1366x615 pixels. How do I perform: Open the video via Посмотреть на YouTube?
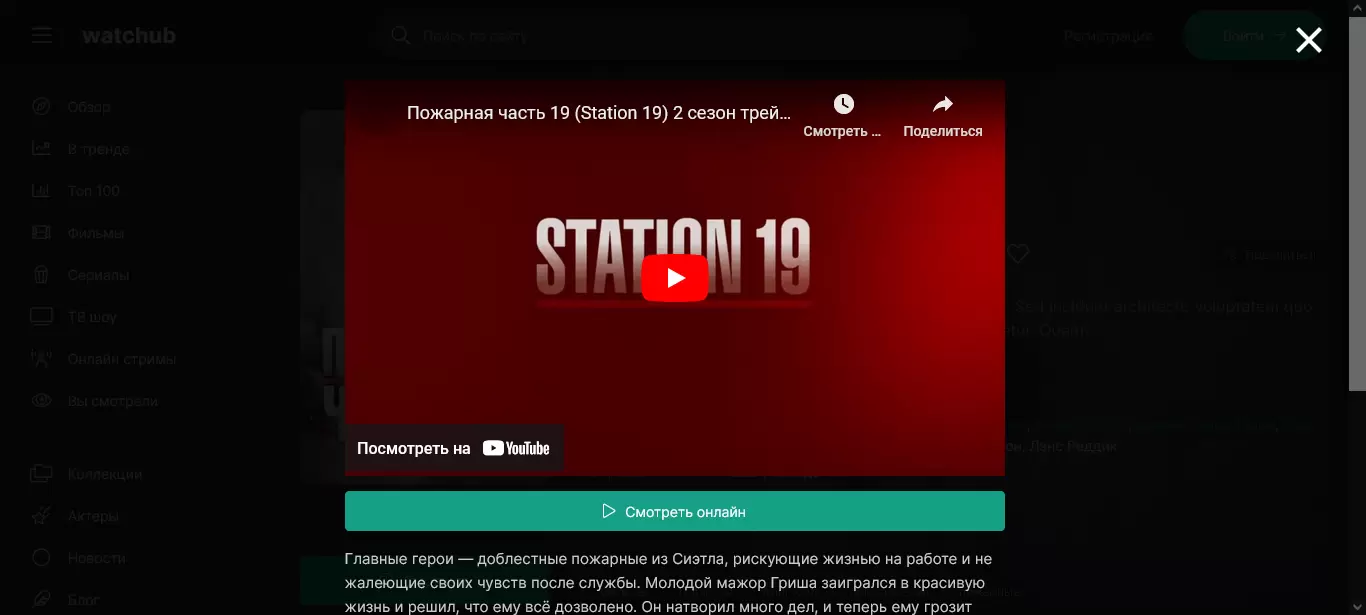454,448
